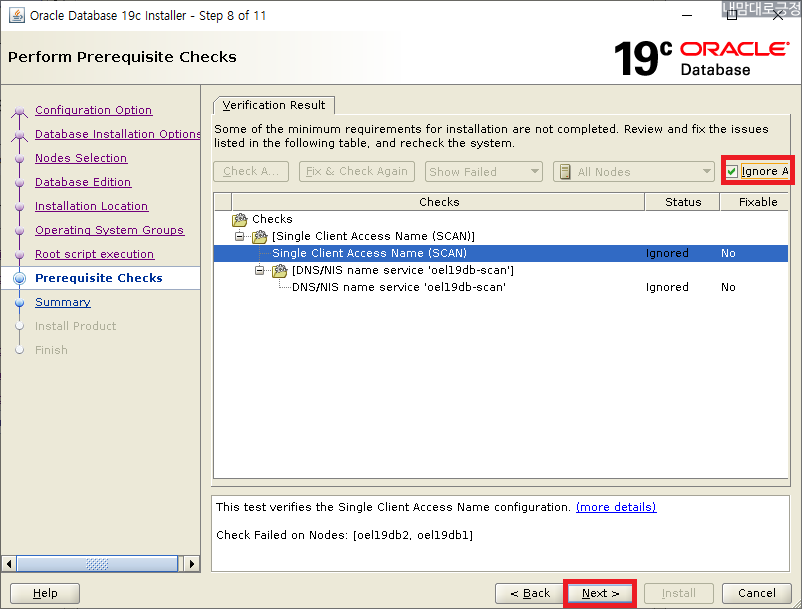
Task: Open the more details link
Action: coord(616,507)
